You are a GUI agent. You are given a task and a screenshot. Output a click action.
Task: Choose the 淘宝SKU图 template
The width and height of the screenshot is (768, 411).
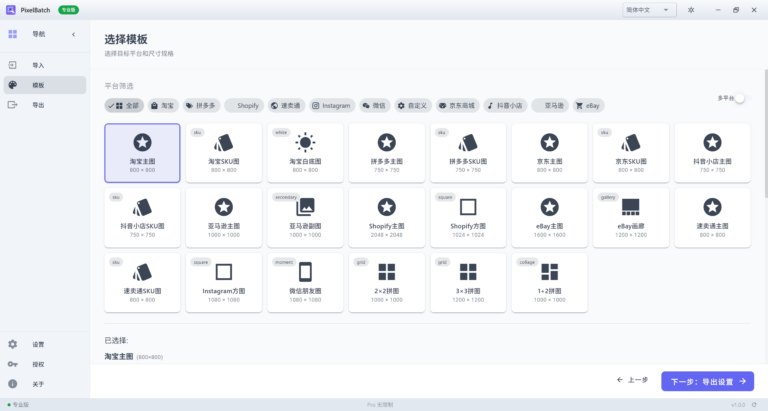224,153
